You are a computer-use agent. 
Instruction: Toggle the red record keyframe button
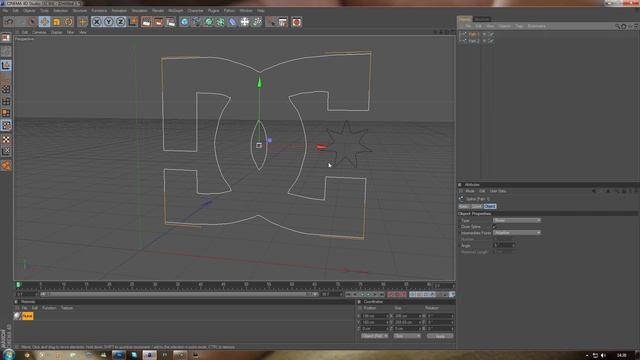click(x=391, y=294)
